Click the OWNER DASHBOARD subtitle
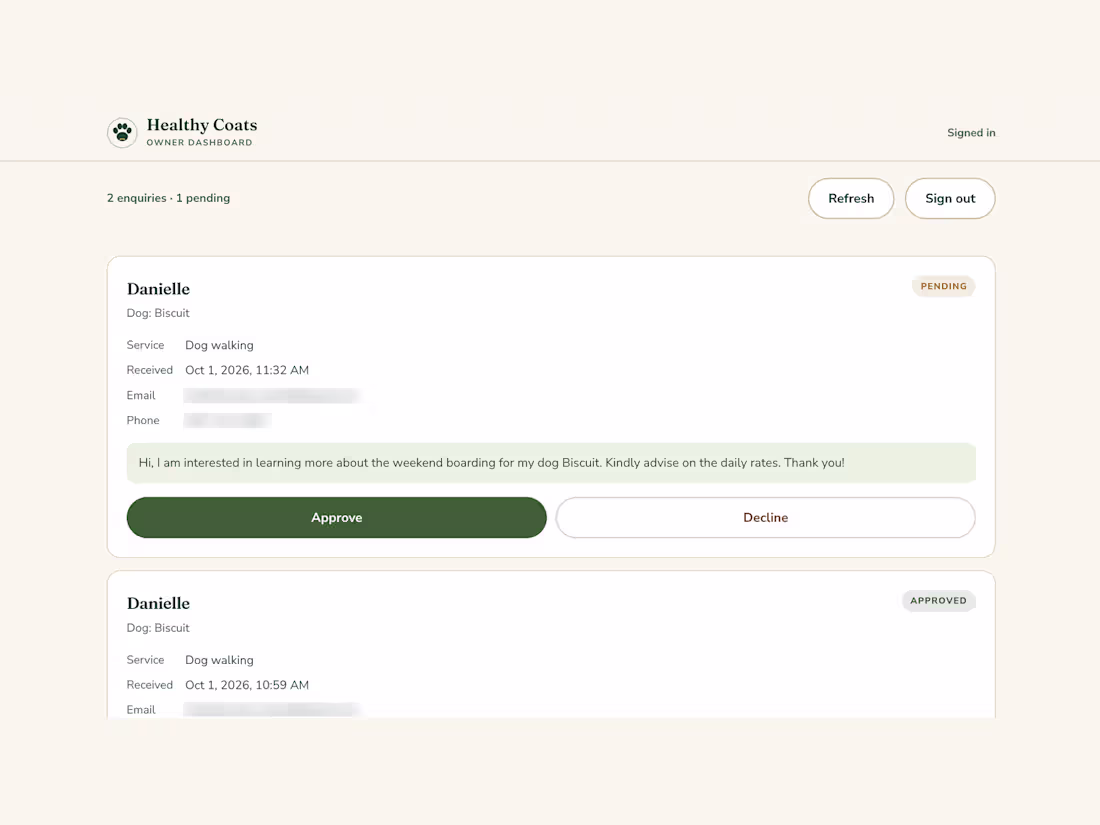 199,142
